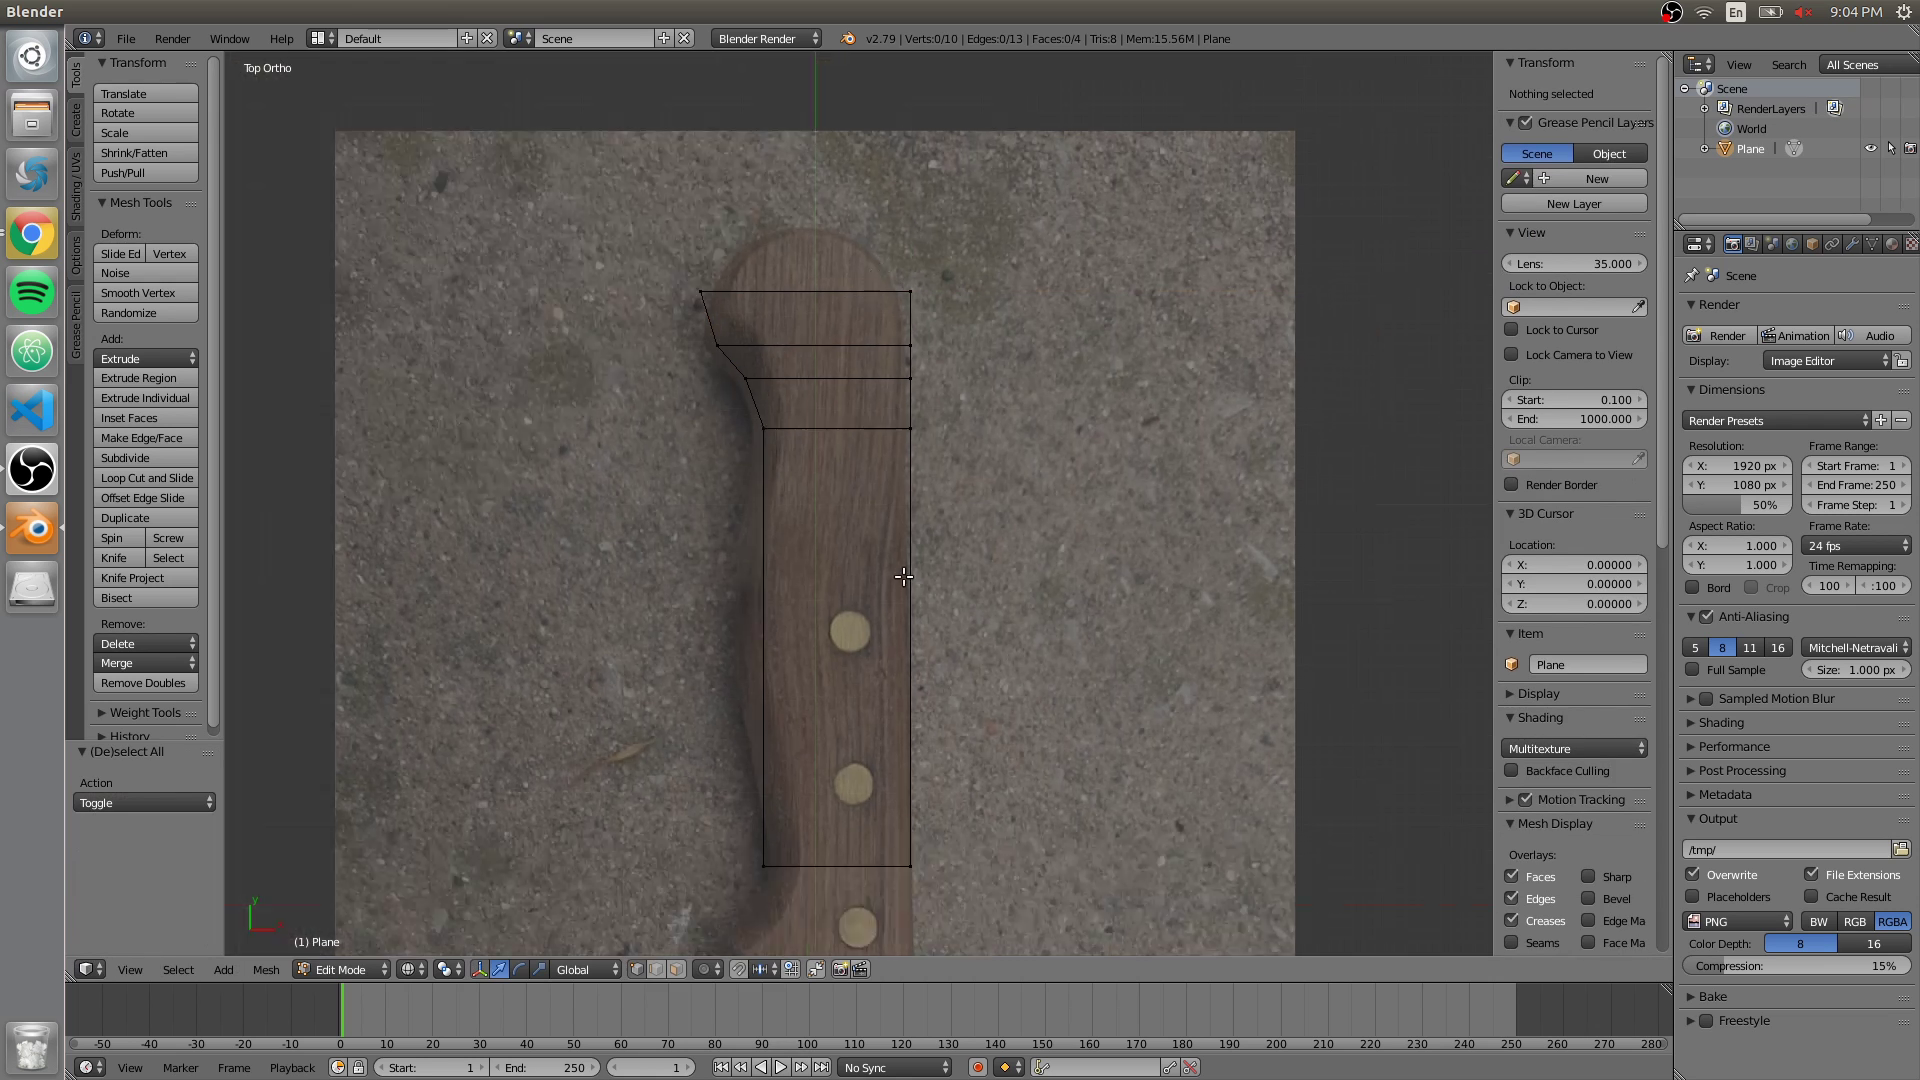Screen dimensions: 1920x1080
Task: Enable Full Sample checkbox
Action: tap(1693, 669)
